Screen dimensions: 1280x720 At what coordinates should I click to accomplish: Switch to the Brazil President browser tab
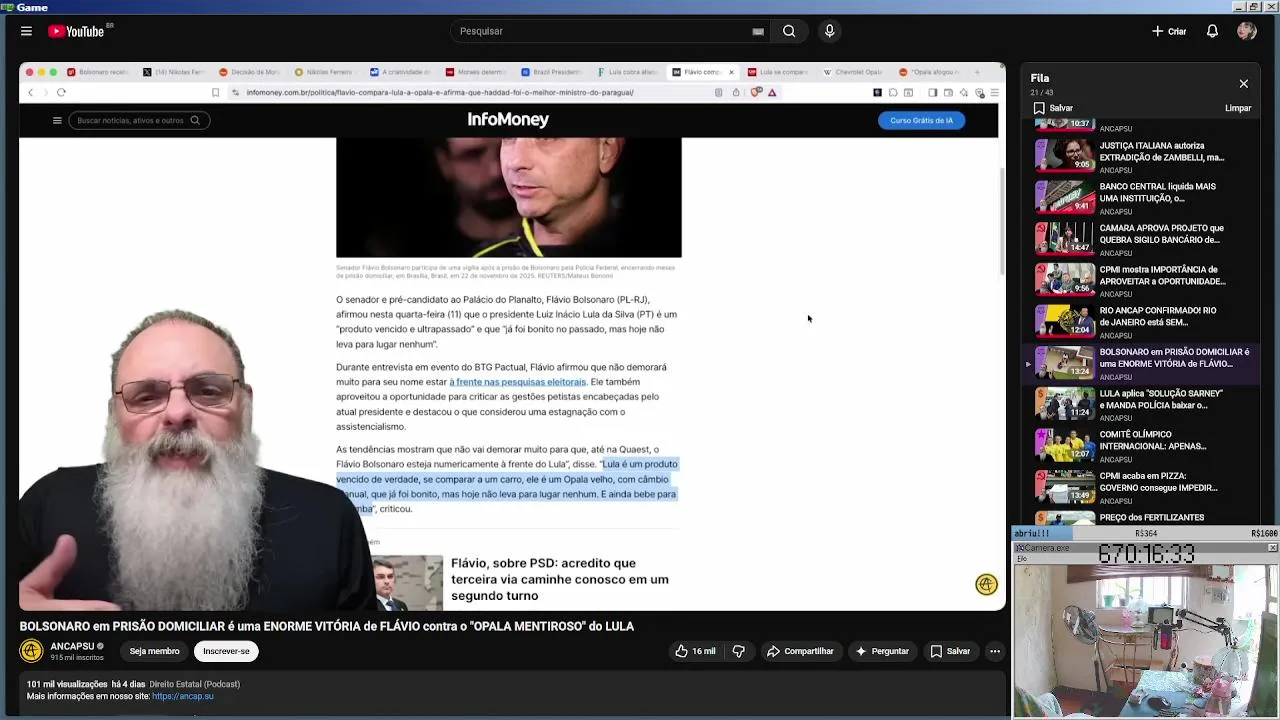point(551,72)
